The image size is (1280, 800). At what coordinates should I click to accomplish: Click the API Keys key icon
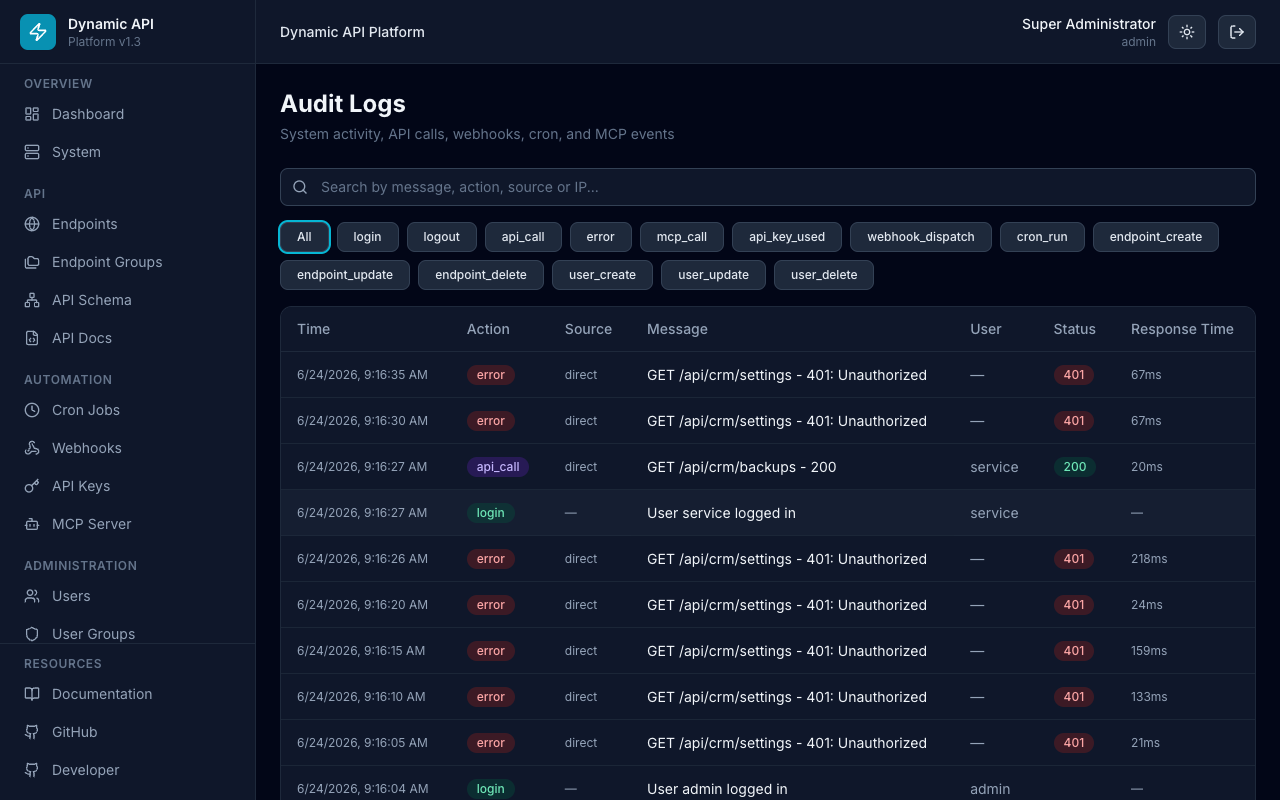tap(32, 486)
